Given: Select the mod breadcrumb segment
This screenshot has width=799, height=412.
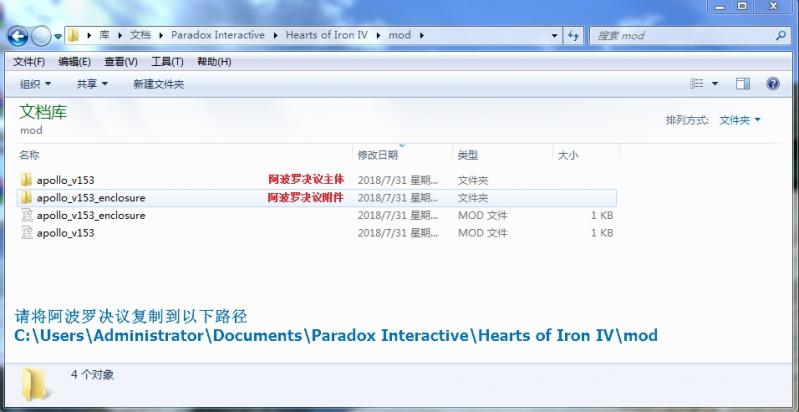Looking at the screenshot, I should (x=400, y=36).
